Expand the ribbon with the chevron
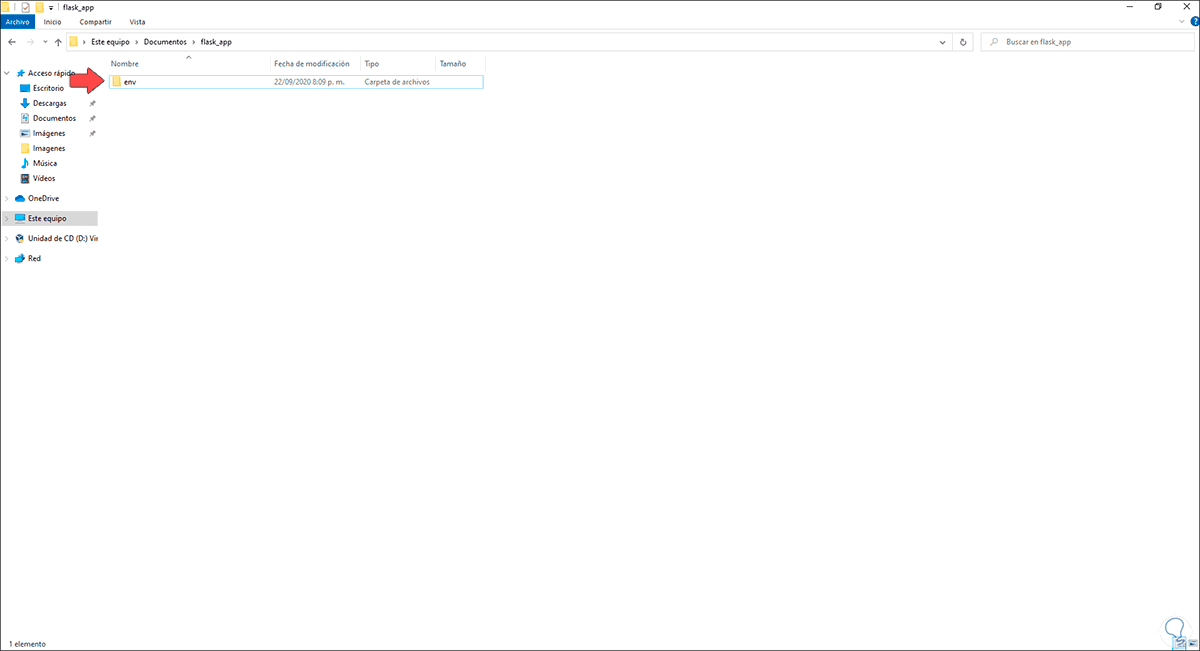Screen dimensions: 1200x651 point(1180,21)
